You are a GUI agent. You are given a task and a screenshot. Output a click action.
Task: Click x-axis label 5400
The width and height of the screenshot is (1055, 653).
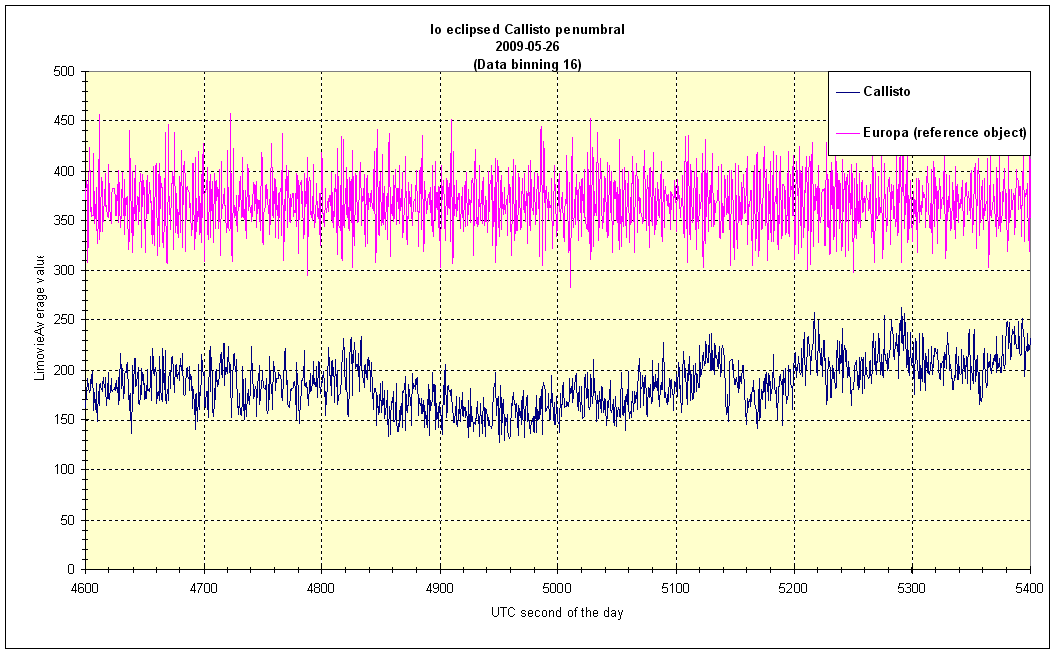click(x=1030, y=588)
